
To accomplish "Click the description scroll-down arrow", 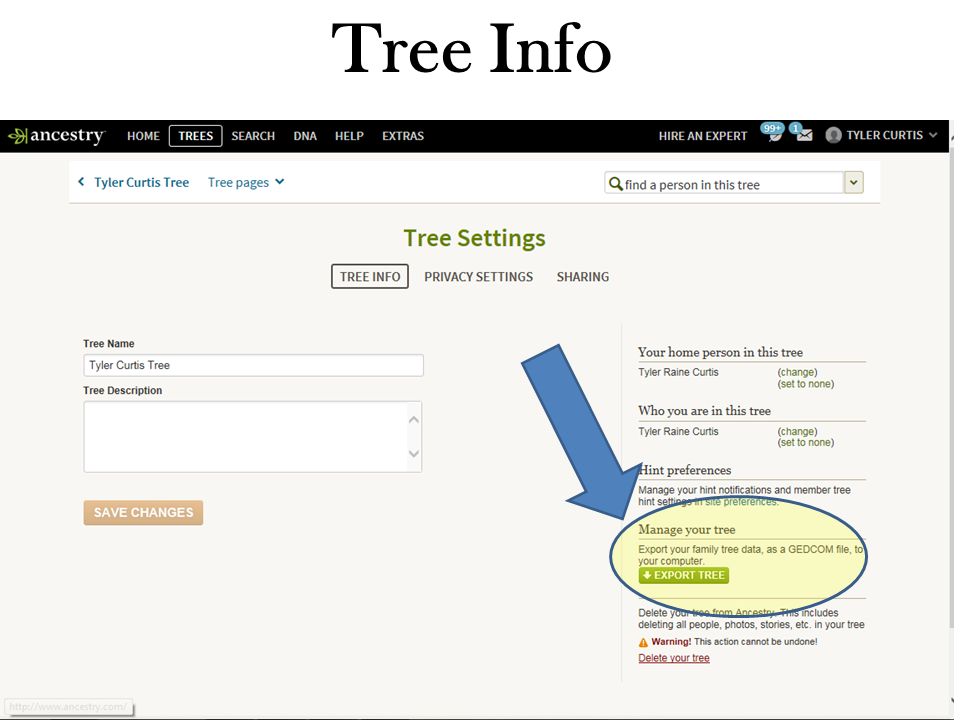I will point(414,454).
